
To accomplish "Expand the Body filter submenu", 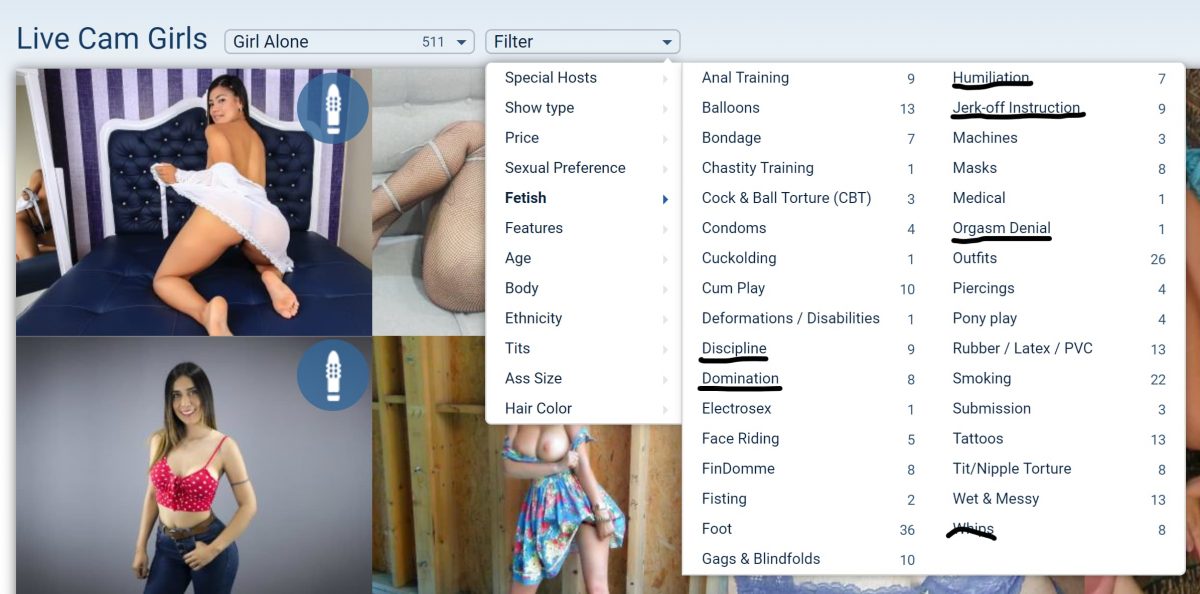I will coord(585,288).
